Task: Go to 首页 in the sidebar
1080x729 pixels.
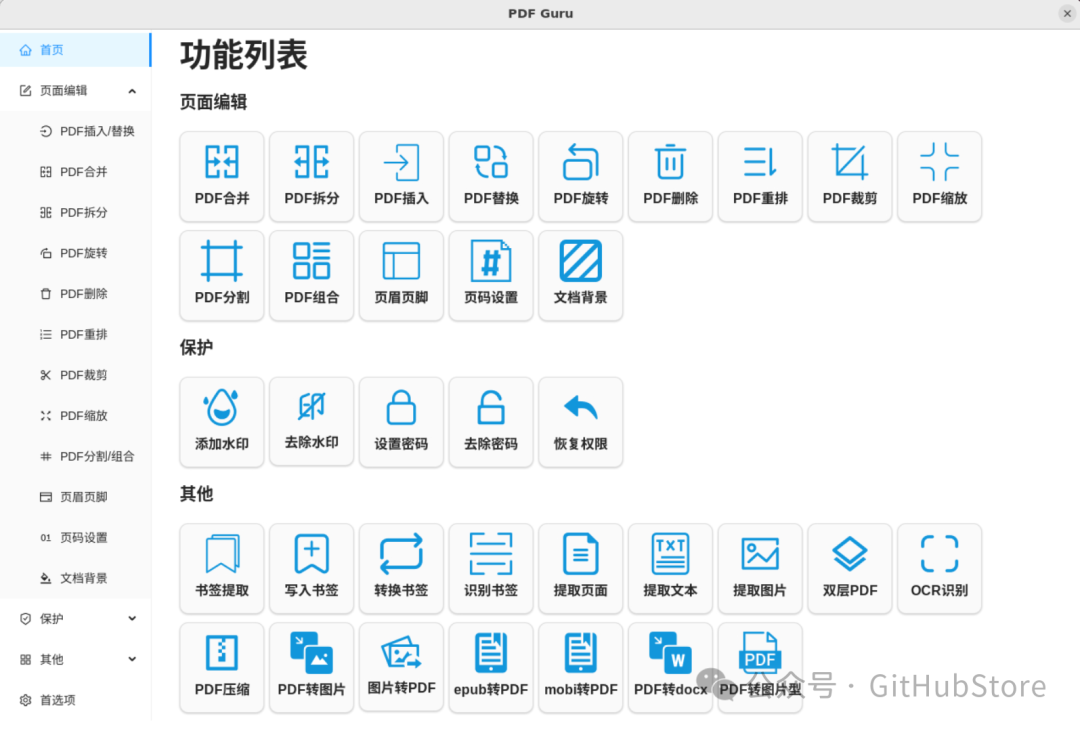Action: 76,50
